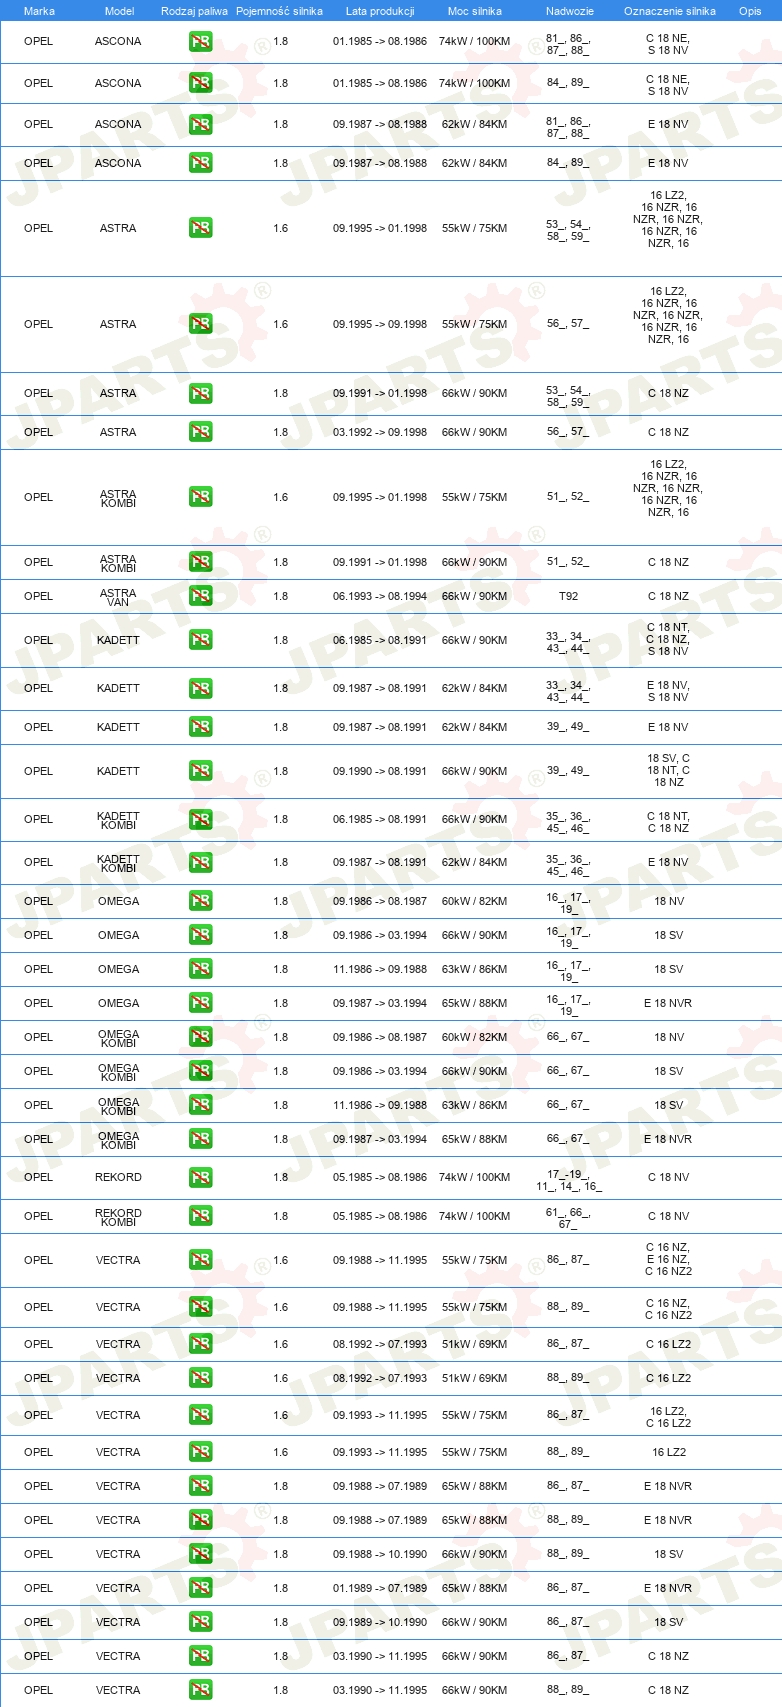The height and width of the screenshot is (1707, 782).
Task: Click fuel icon for OMEGA 60kW / 82KM saloon row
Action: [200, 901]
